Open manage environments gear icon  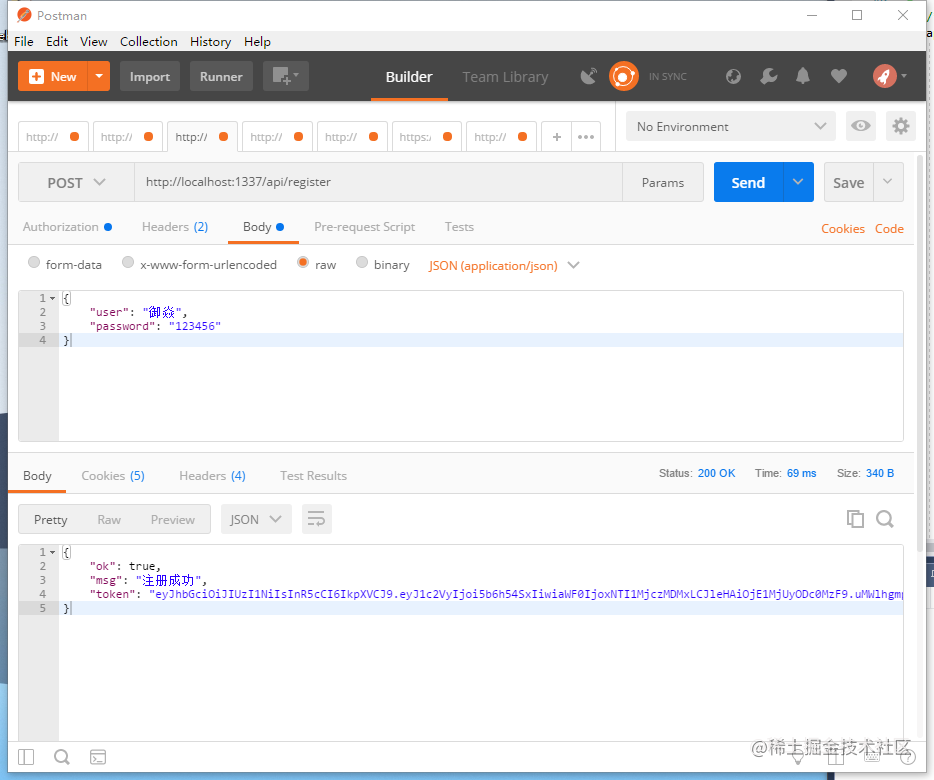(x=901, y=126)
